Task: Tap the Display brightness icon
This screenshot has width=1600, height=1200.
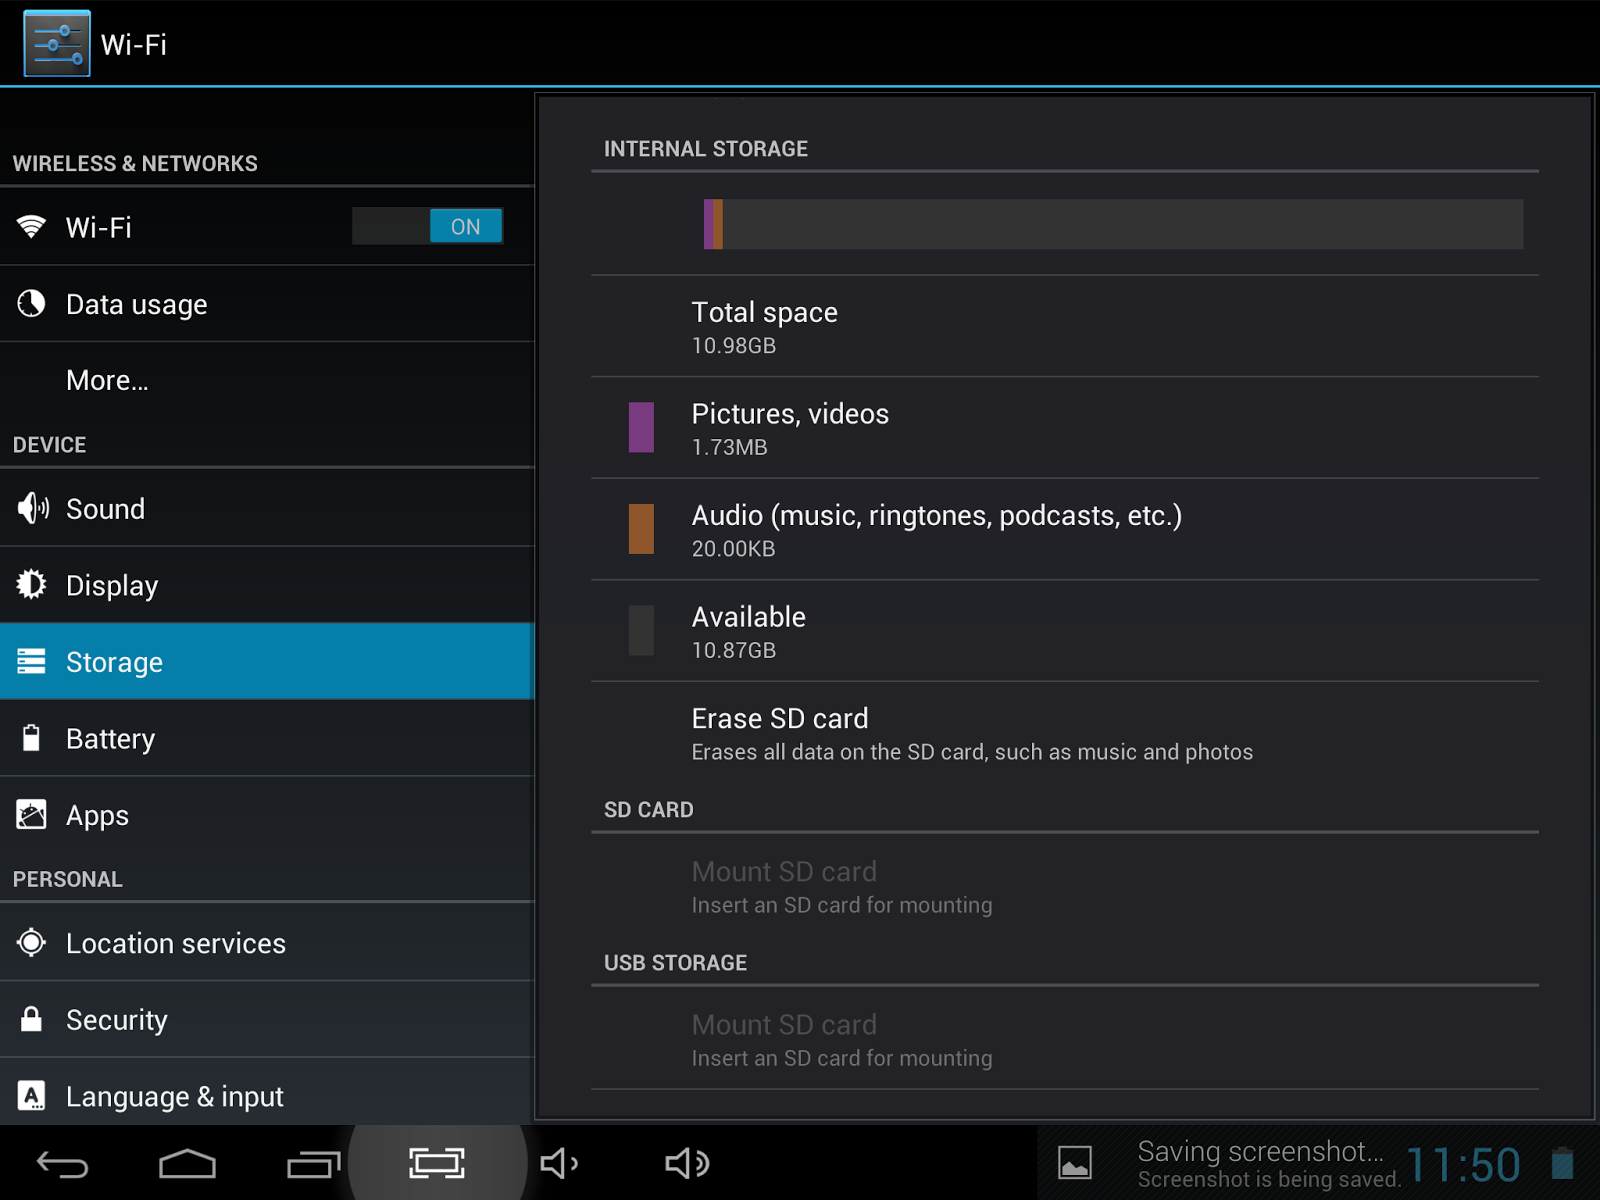Action: [31, 584]
